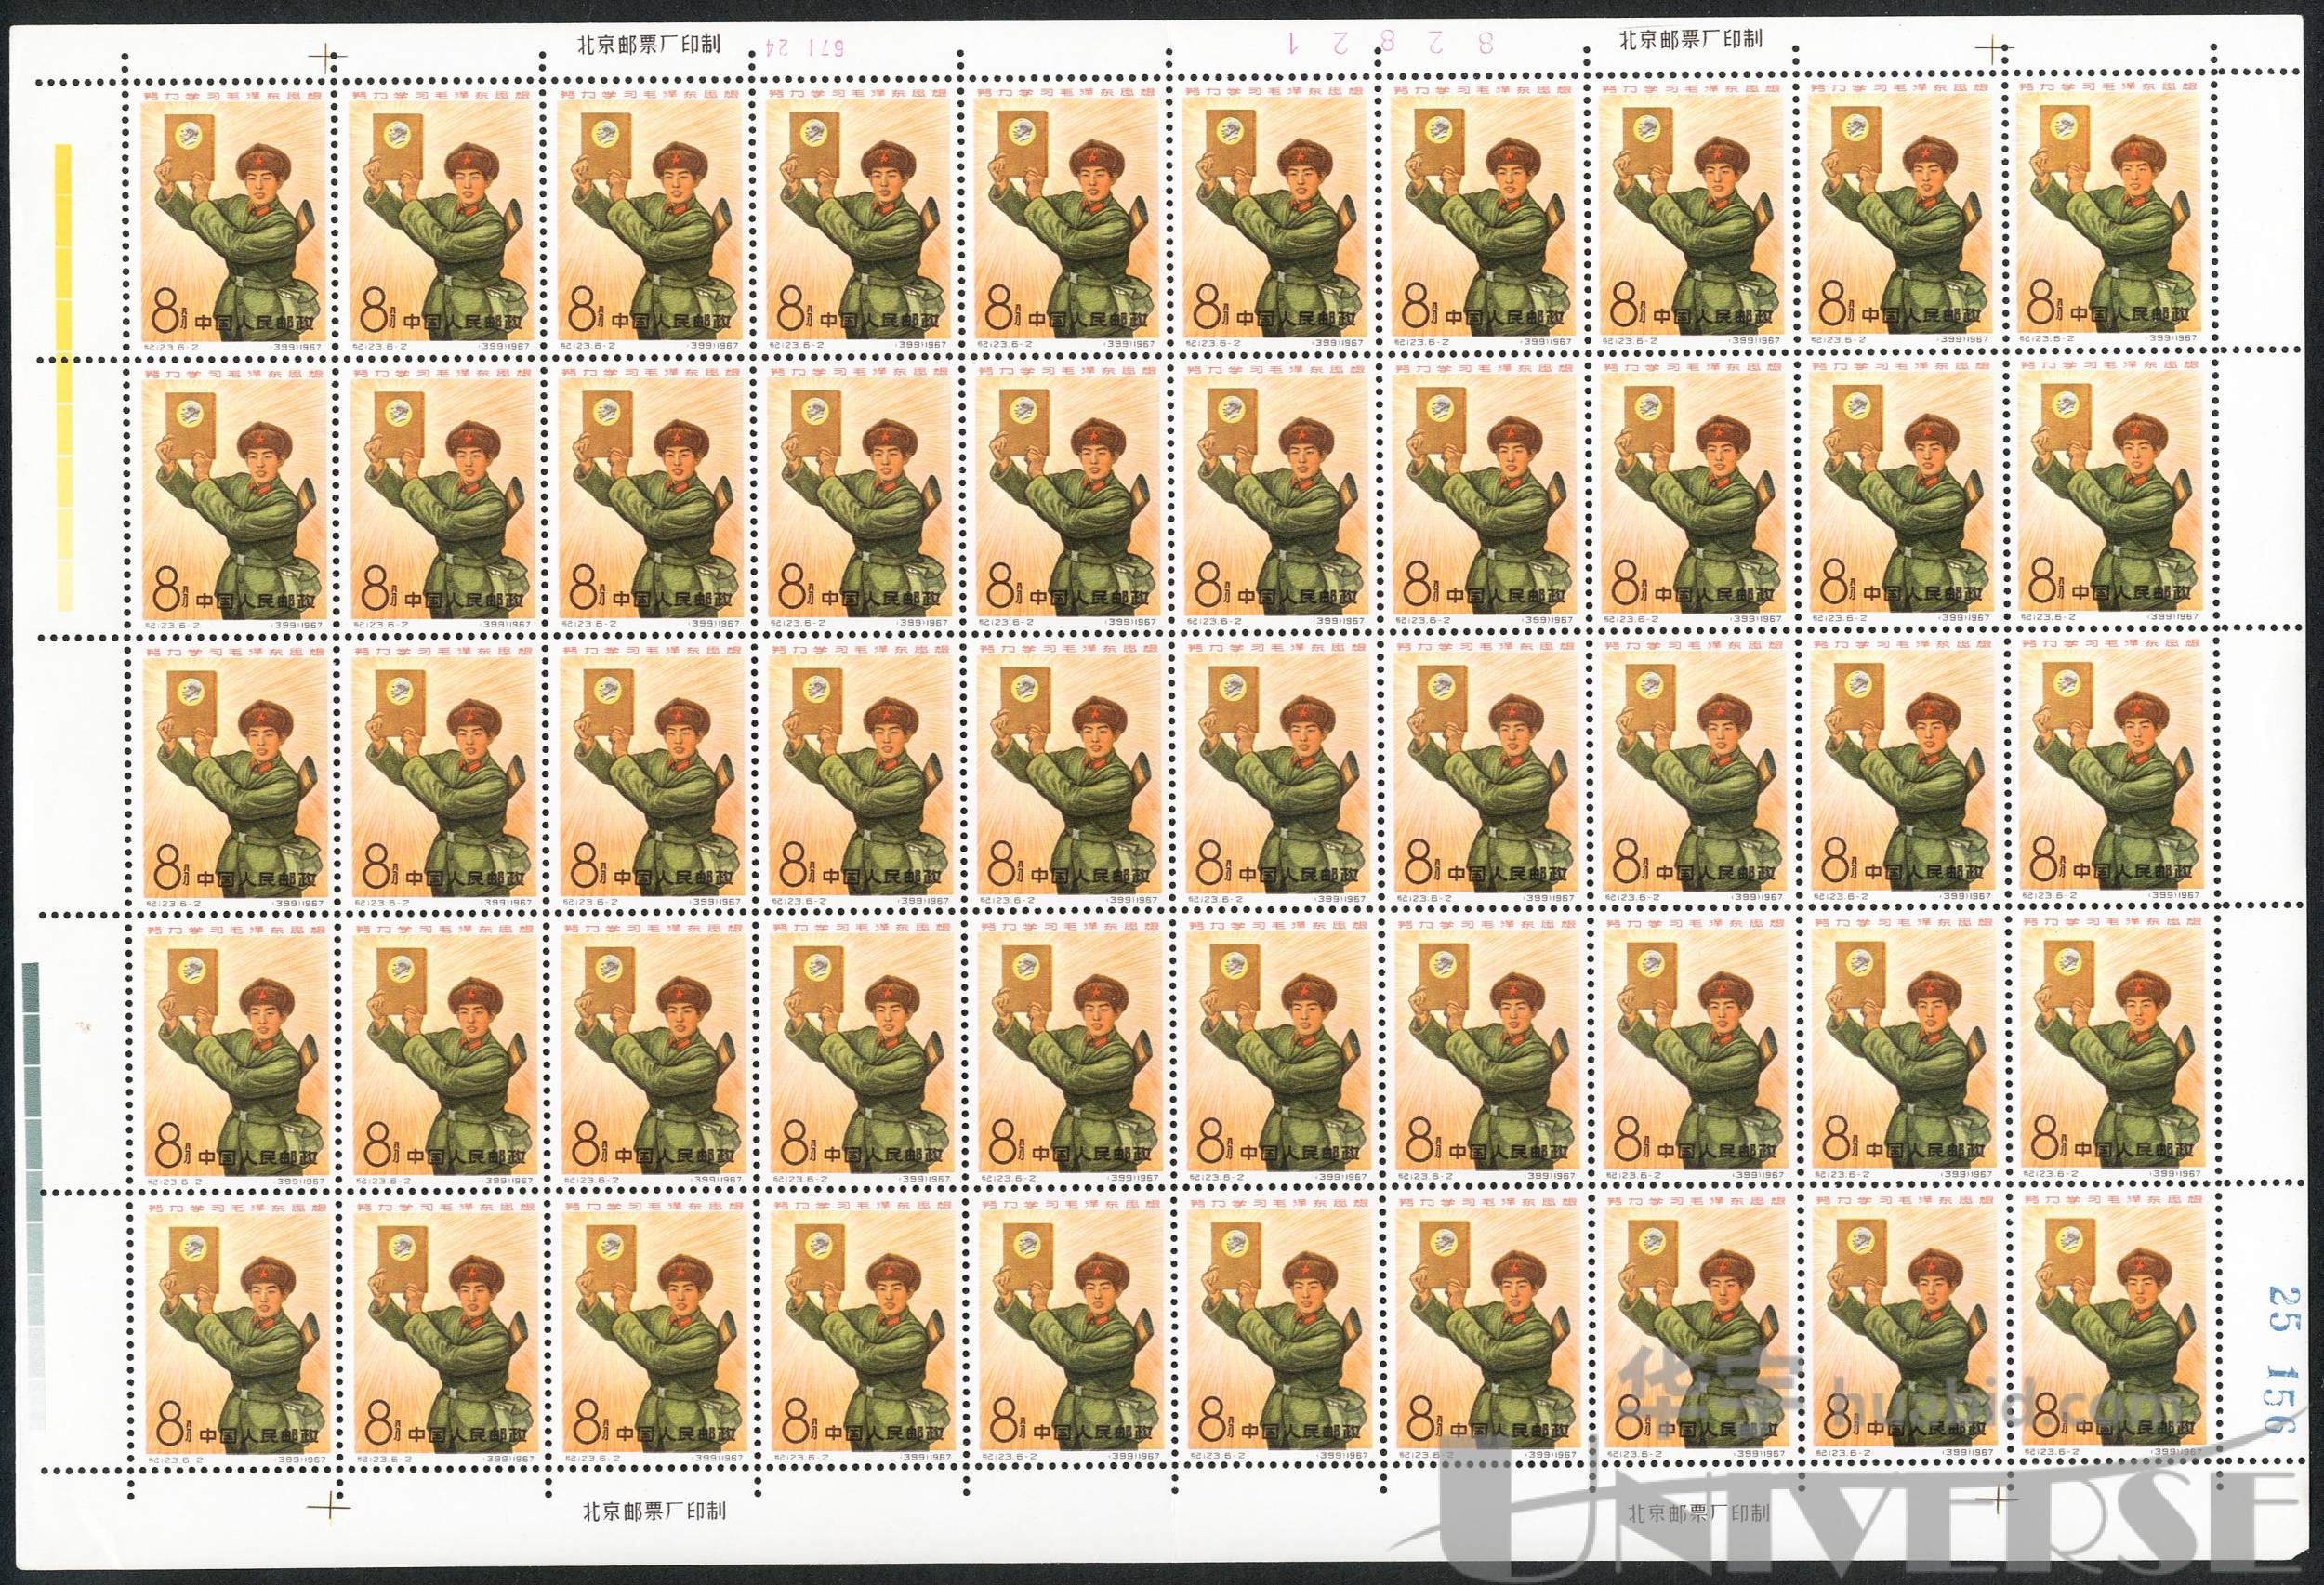Click the pink inverted number "8 2 8 2 1"
Screen dimensions: 2324x1585
tap(1391, 43)
